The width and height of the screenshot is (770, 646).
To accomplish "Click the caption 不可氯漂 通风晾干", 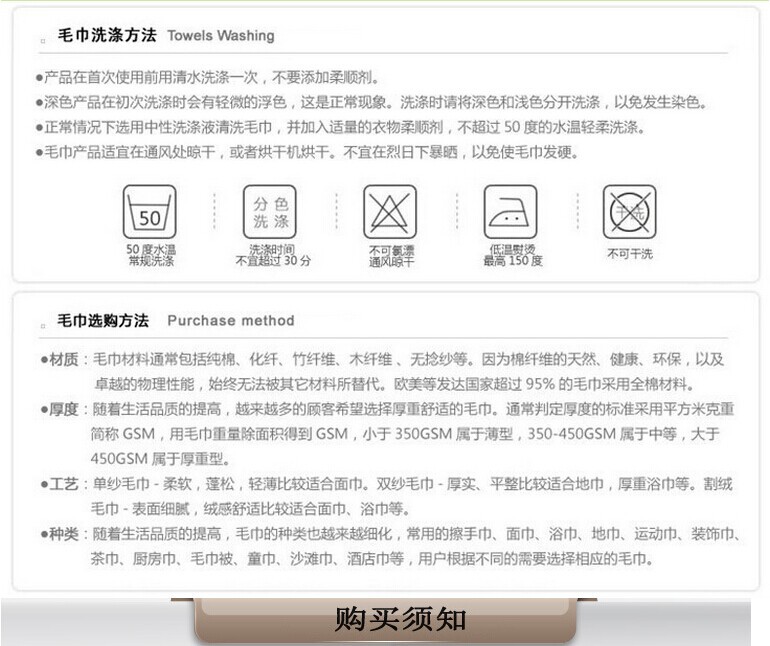I will click(x=391, y=256).
